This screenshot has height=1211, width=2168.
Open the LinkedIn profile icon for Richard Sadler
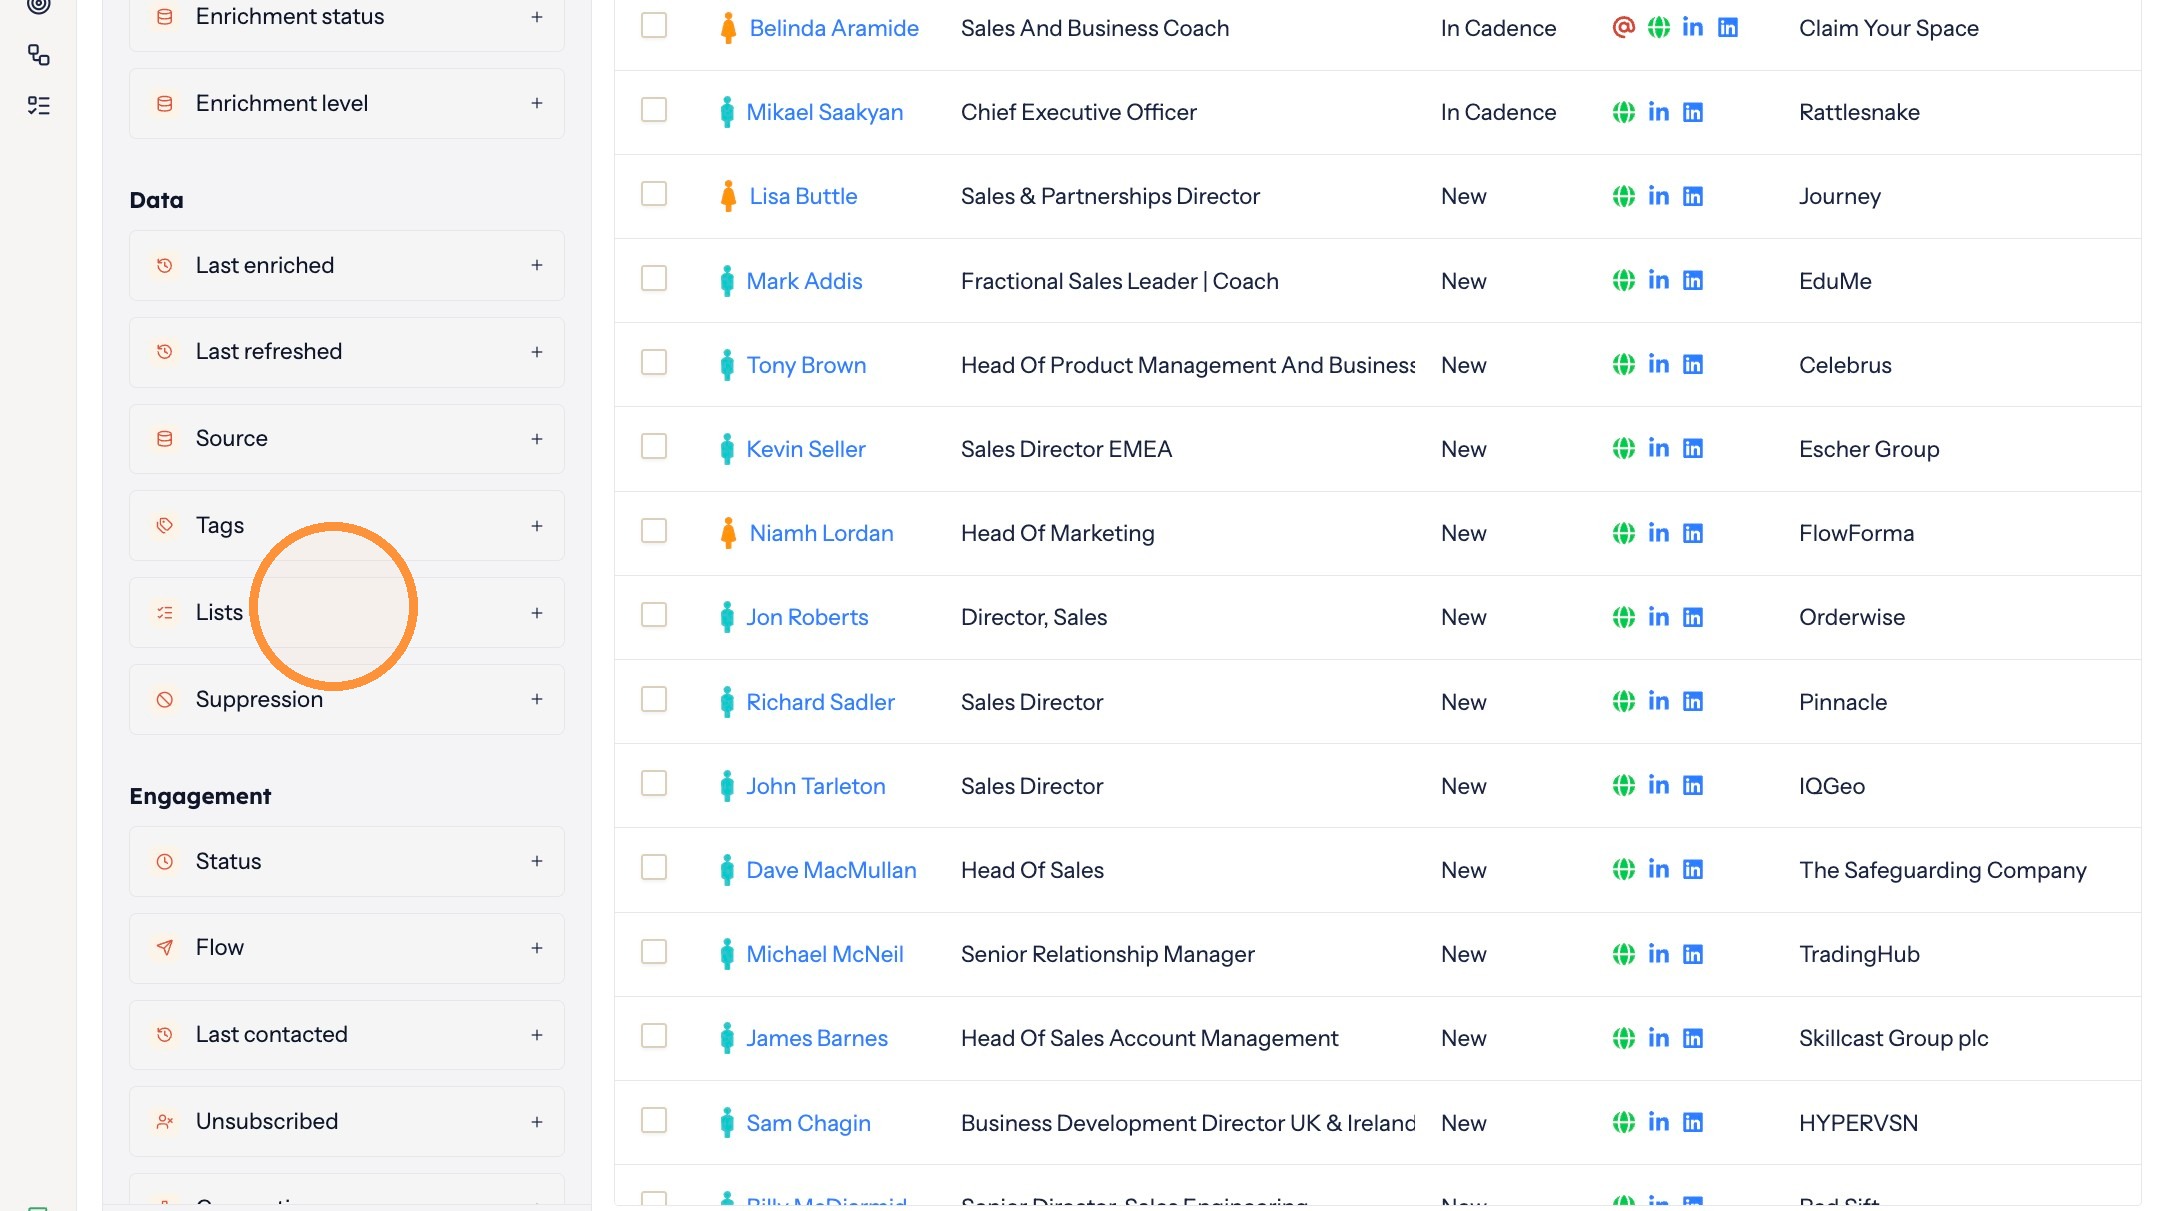coord(1659,701)
